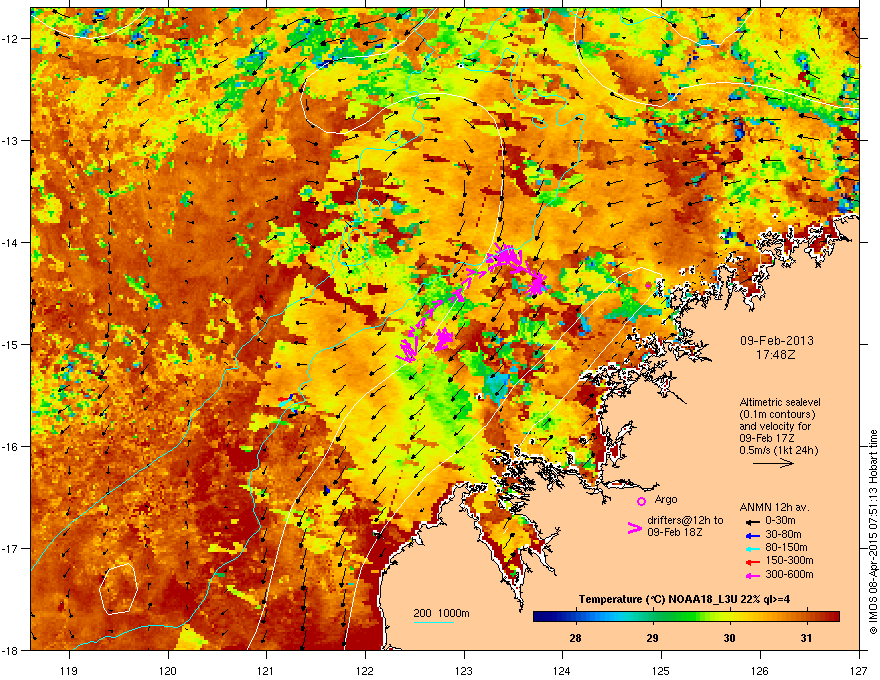Select the black 0-30m arrow in legend
The image size is (880, 680).
click(x=752, y=521)
